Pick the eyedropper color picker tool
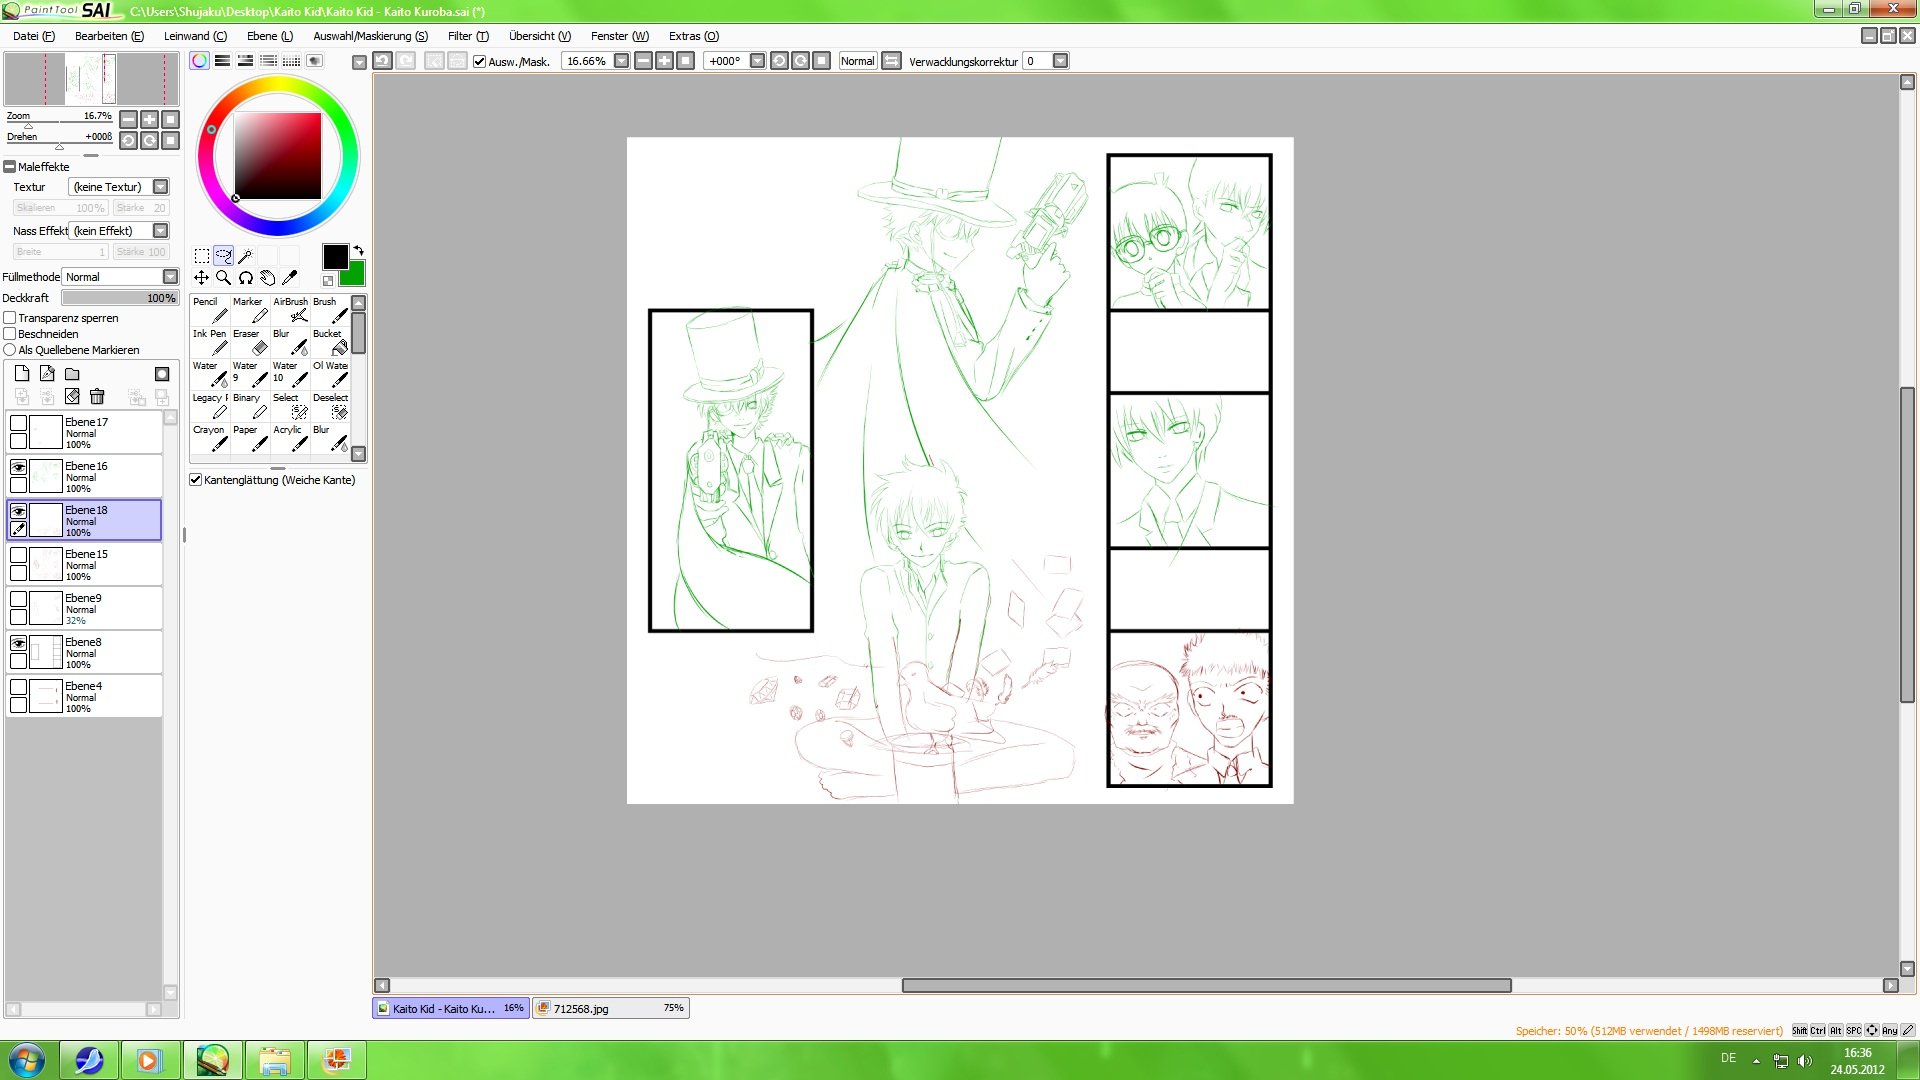The image size is (1920, 1080). point(289,278)
